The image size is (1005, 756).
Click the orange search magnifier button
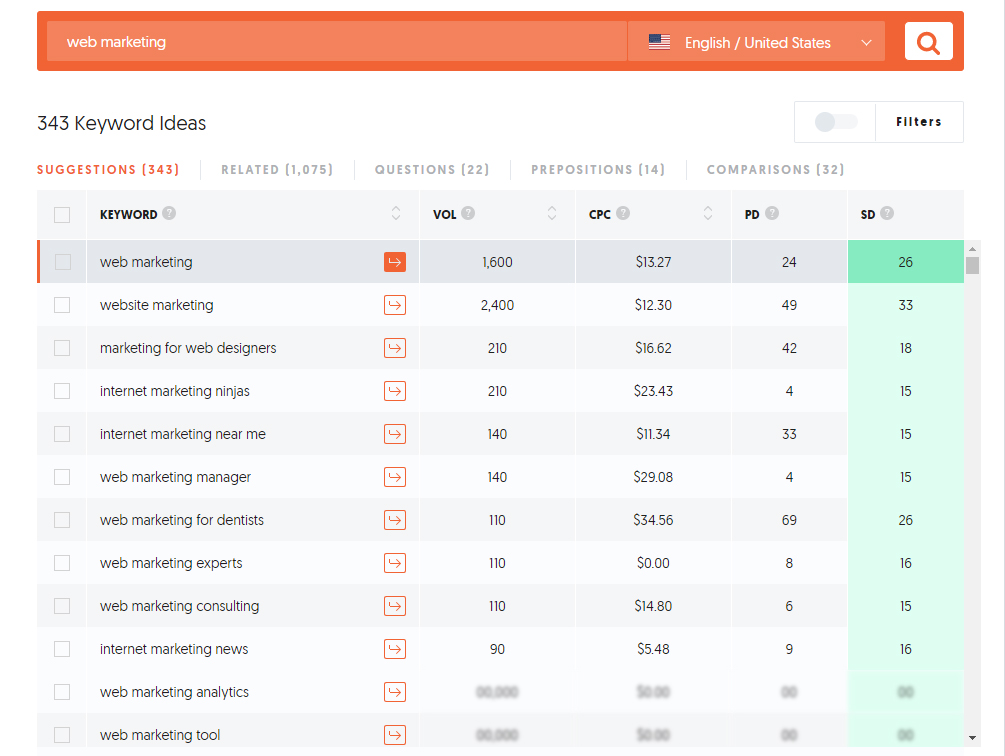[928, 42]
